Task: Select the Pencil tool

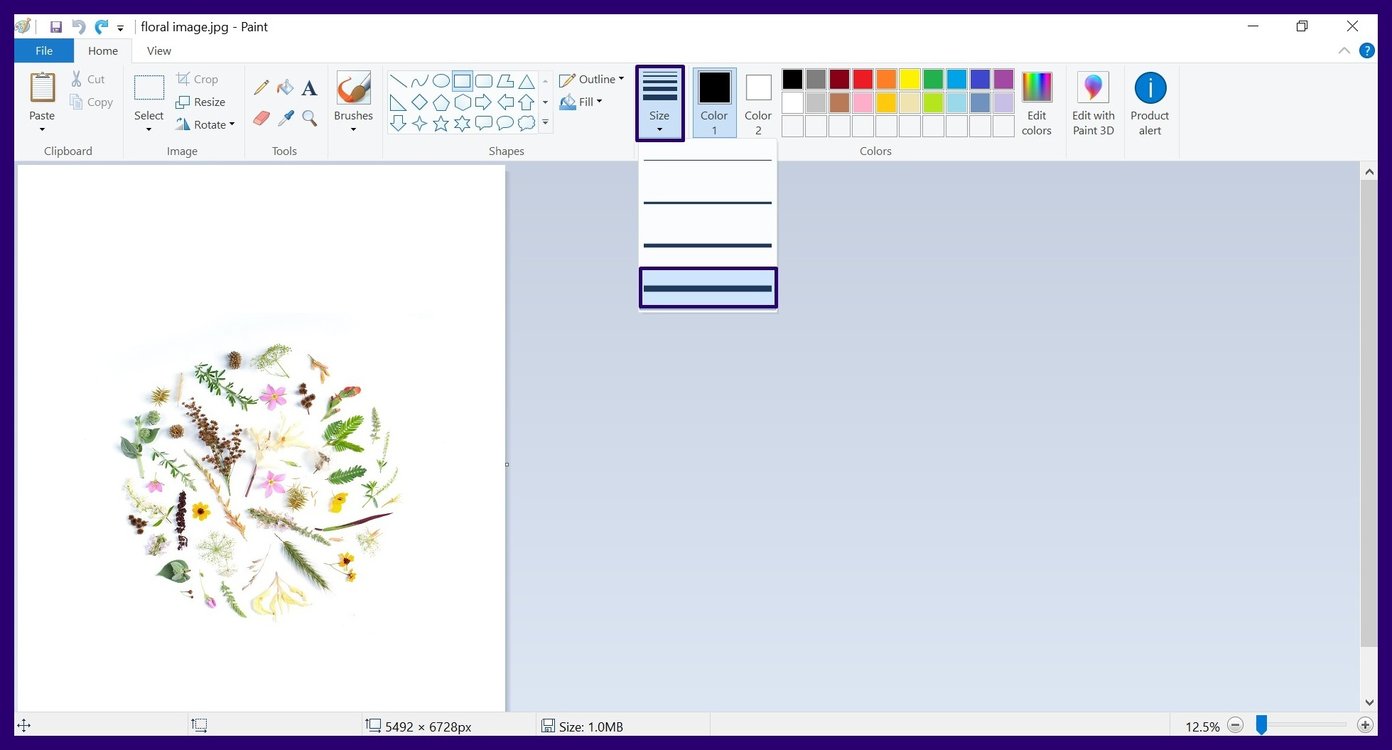Action: [261, 87]
